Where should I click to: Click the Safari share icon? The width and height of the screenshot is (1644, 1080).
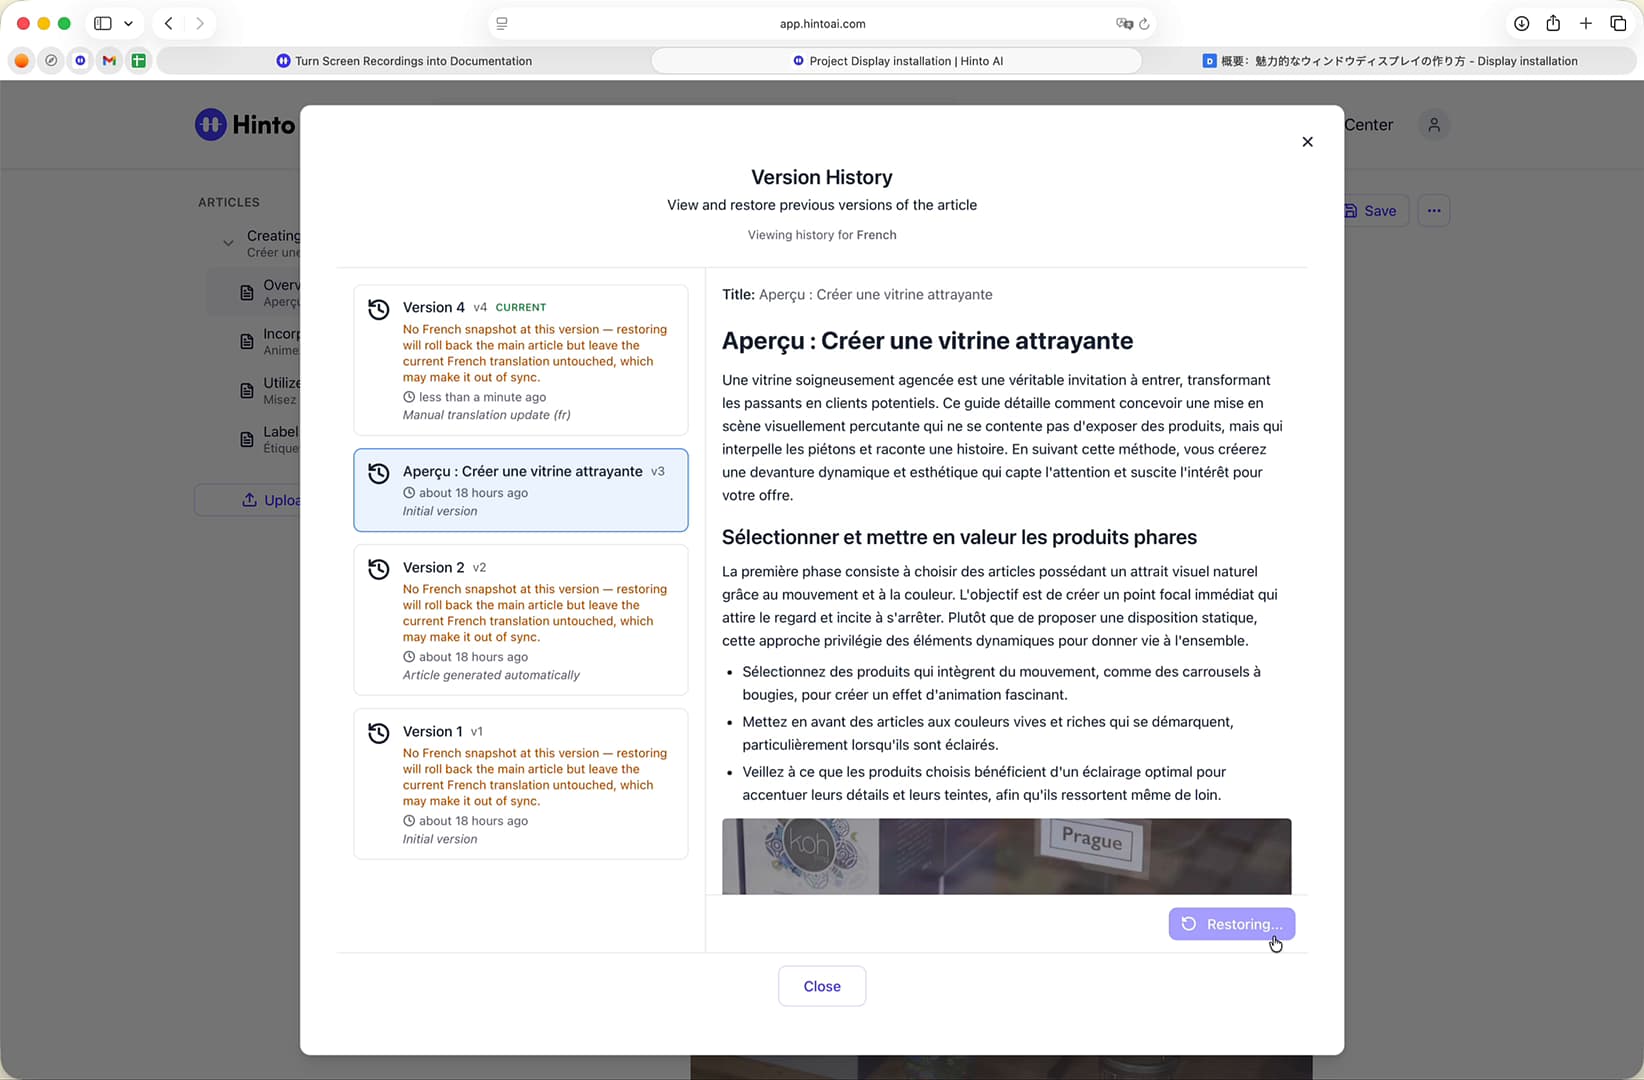pyautogui.click(x=1553, y=24)
